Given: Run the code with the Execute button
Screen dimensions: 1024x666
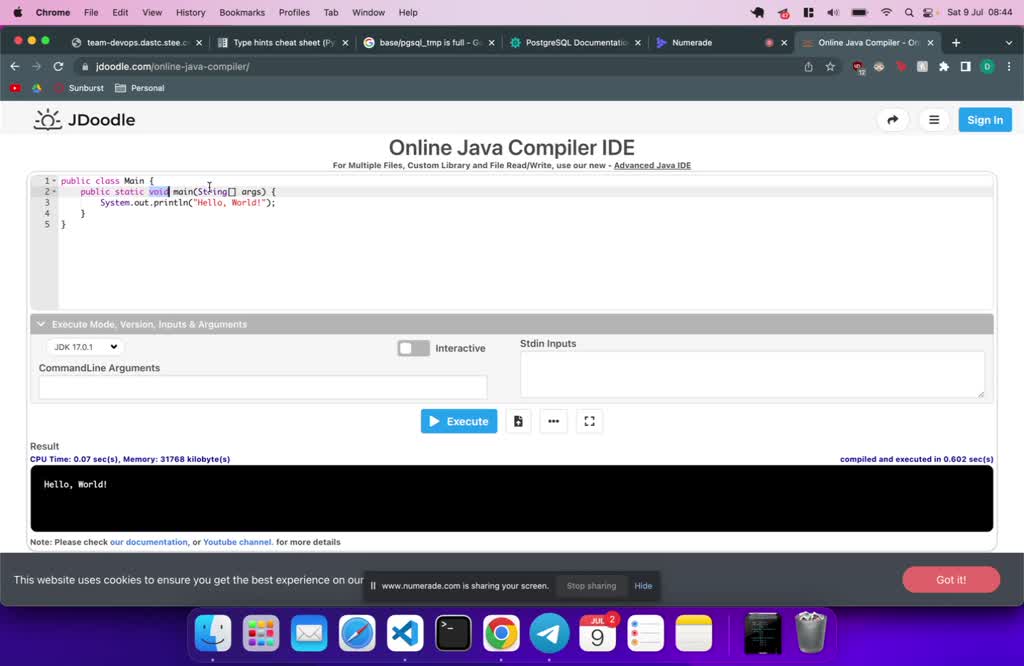Looking at the screenshot, I should point(459,421).
